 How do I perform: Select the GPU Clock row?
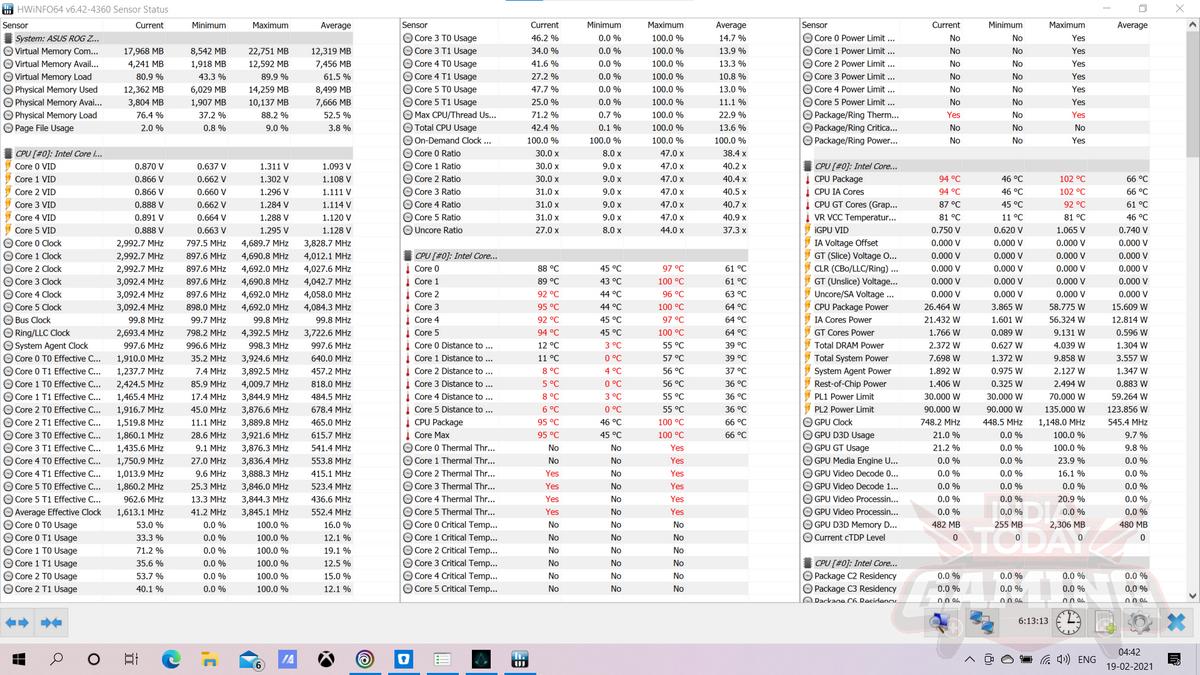(976, 422)
